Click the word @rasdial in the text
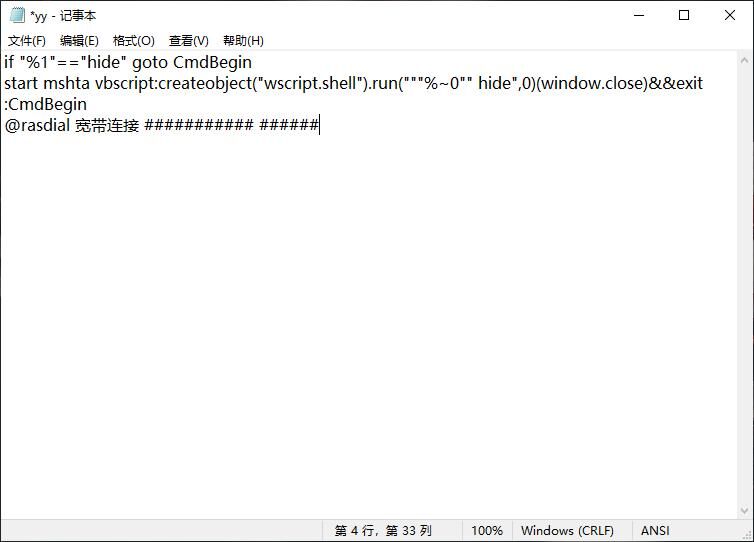 [x=37, y=125]
